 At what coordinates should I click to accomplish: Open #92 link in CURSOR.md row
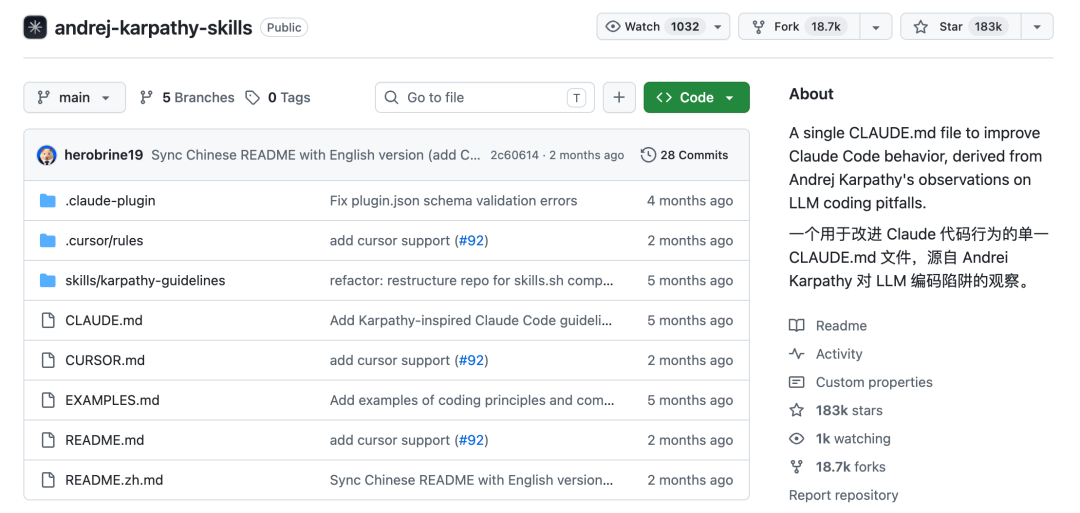(471, 361)
